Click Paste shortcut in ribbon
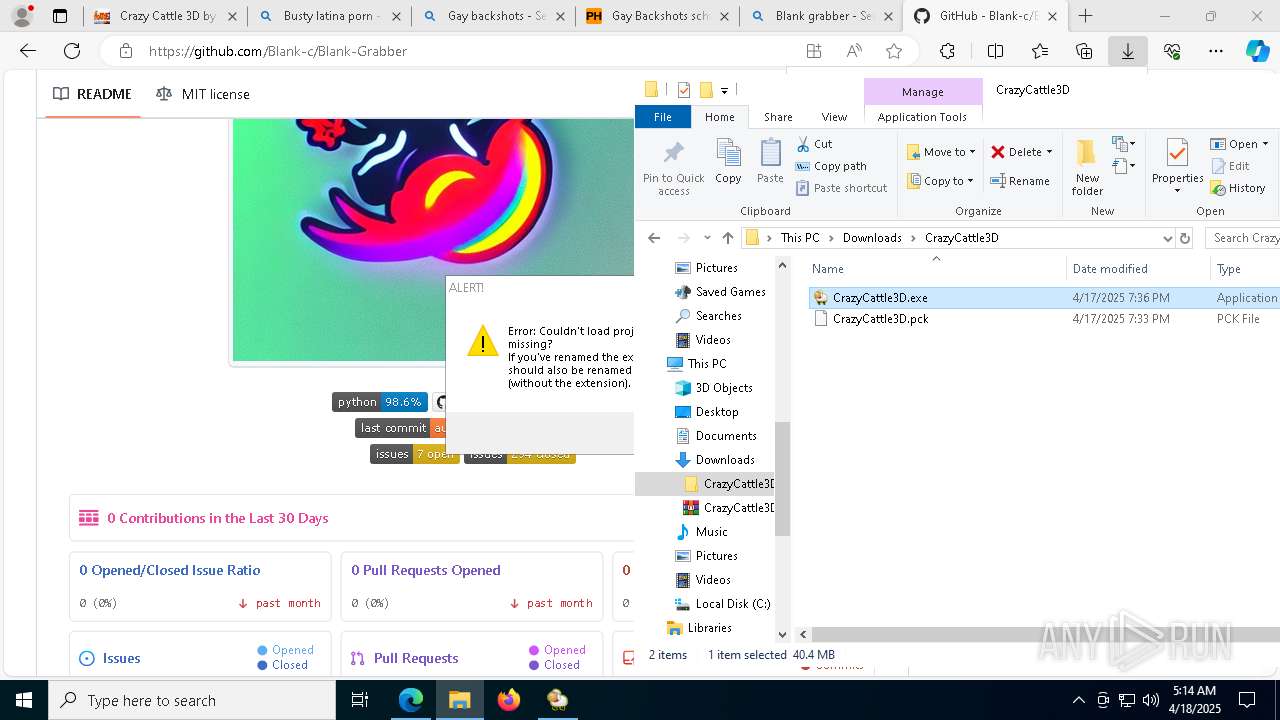The width and height of the screenshot is (1280, 720). [x=841, y=188]
